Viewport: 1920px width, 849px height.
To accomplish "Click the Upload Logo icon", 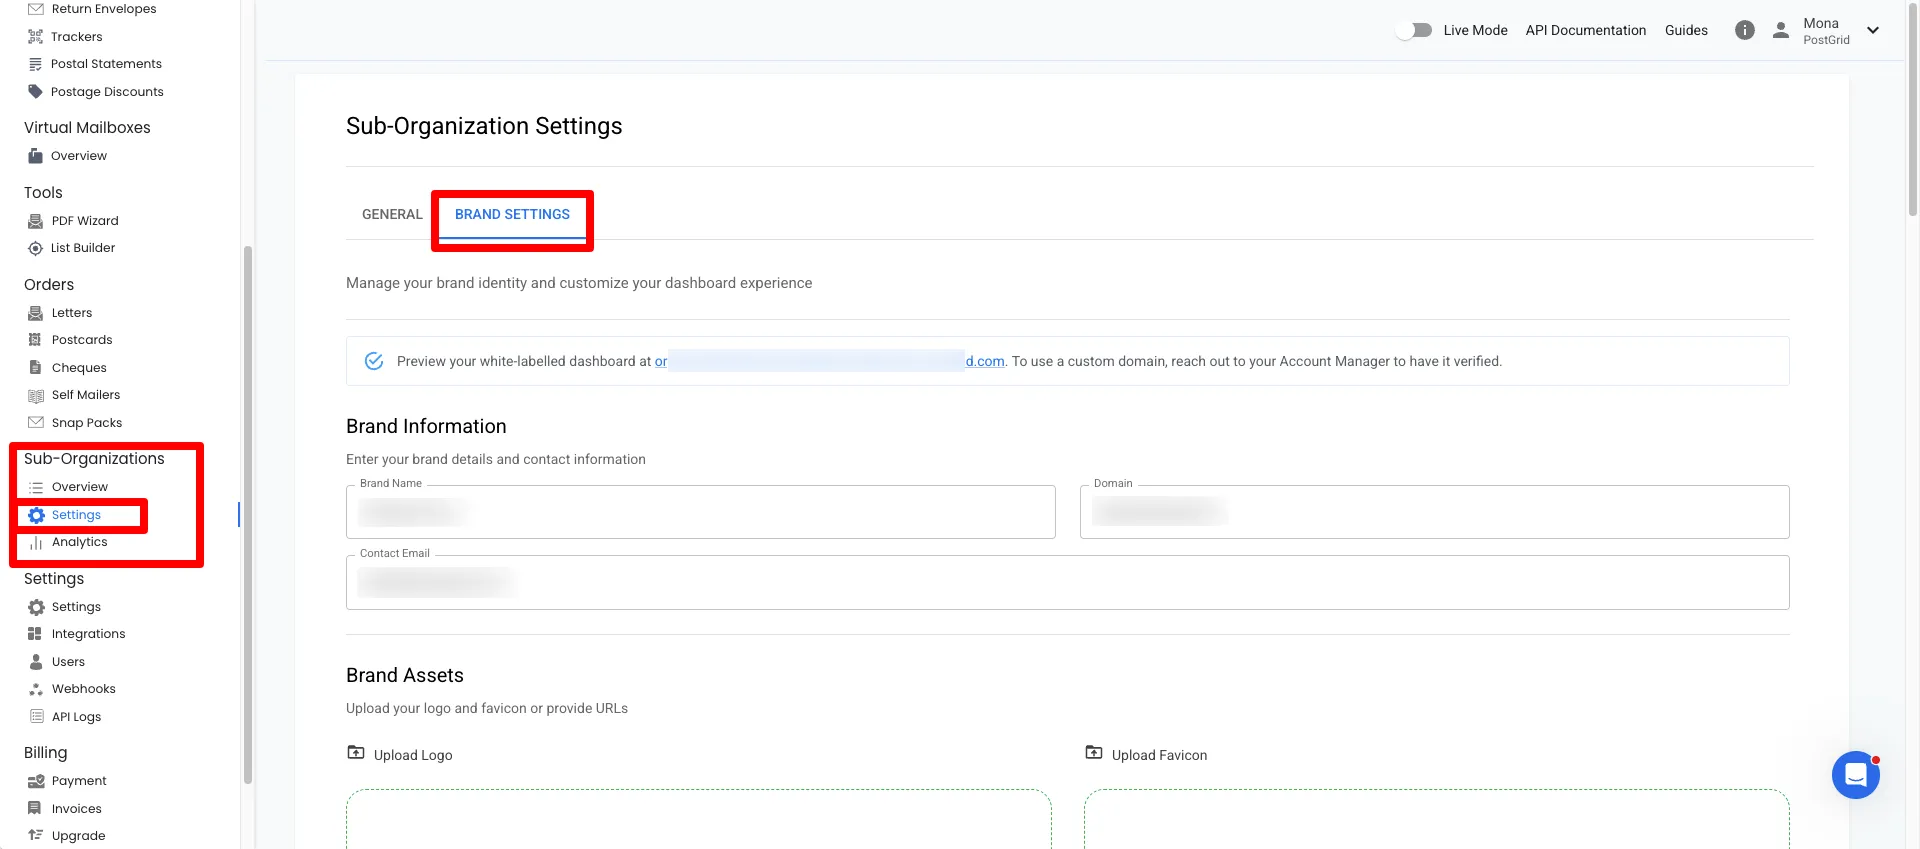I will tap(356, 753).
